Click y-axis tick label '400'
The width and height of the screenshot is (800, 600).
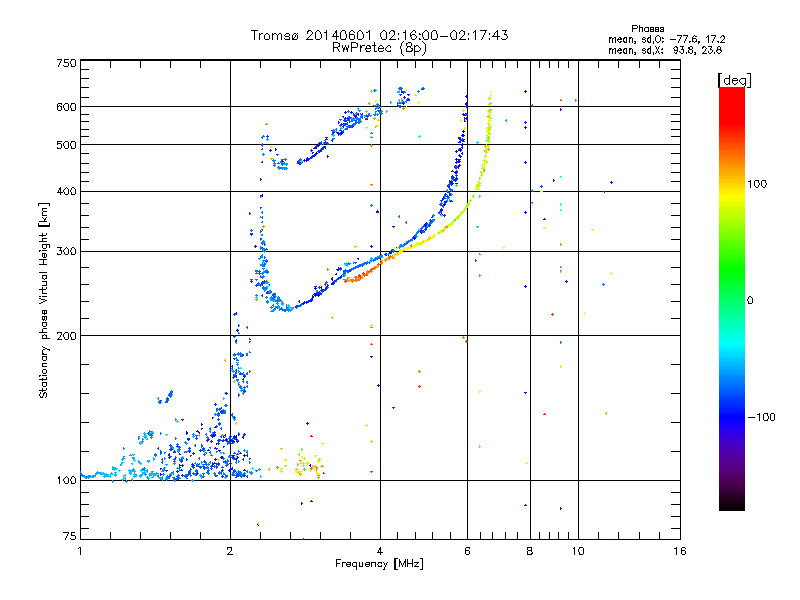point(66,191)
